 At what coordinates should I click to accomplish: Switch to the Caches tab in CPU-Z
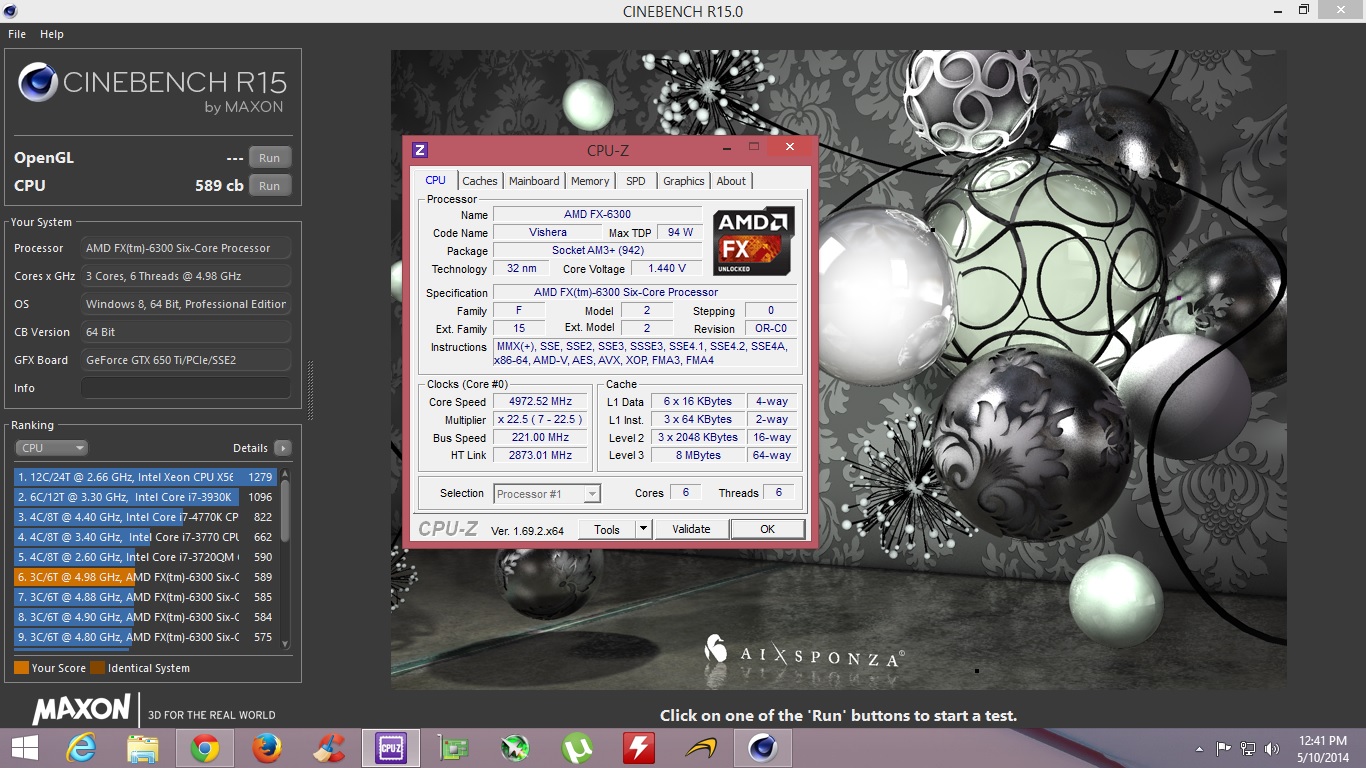pyautogui.click(x=480, y=181)
